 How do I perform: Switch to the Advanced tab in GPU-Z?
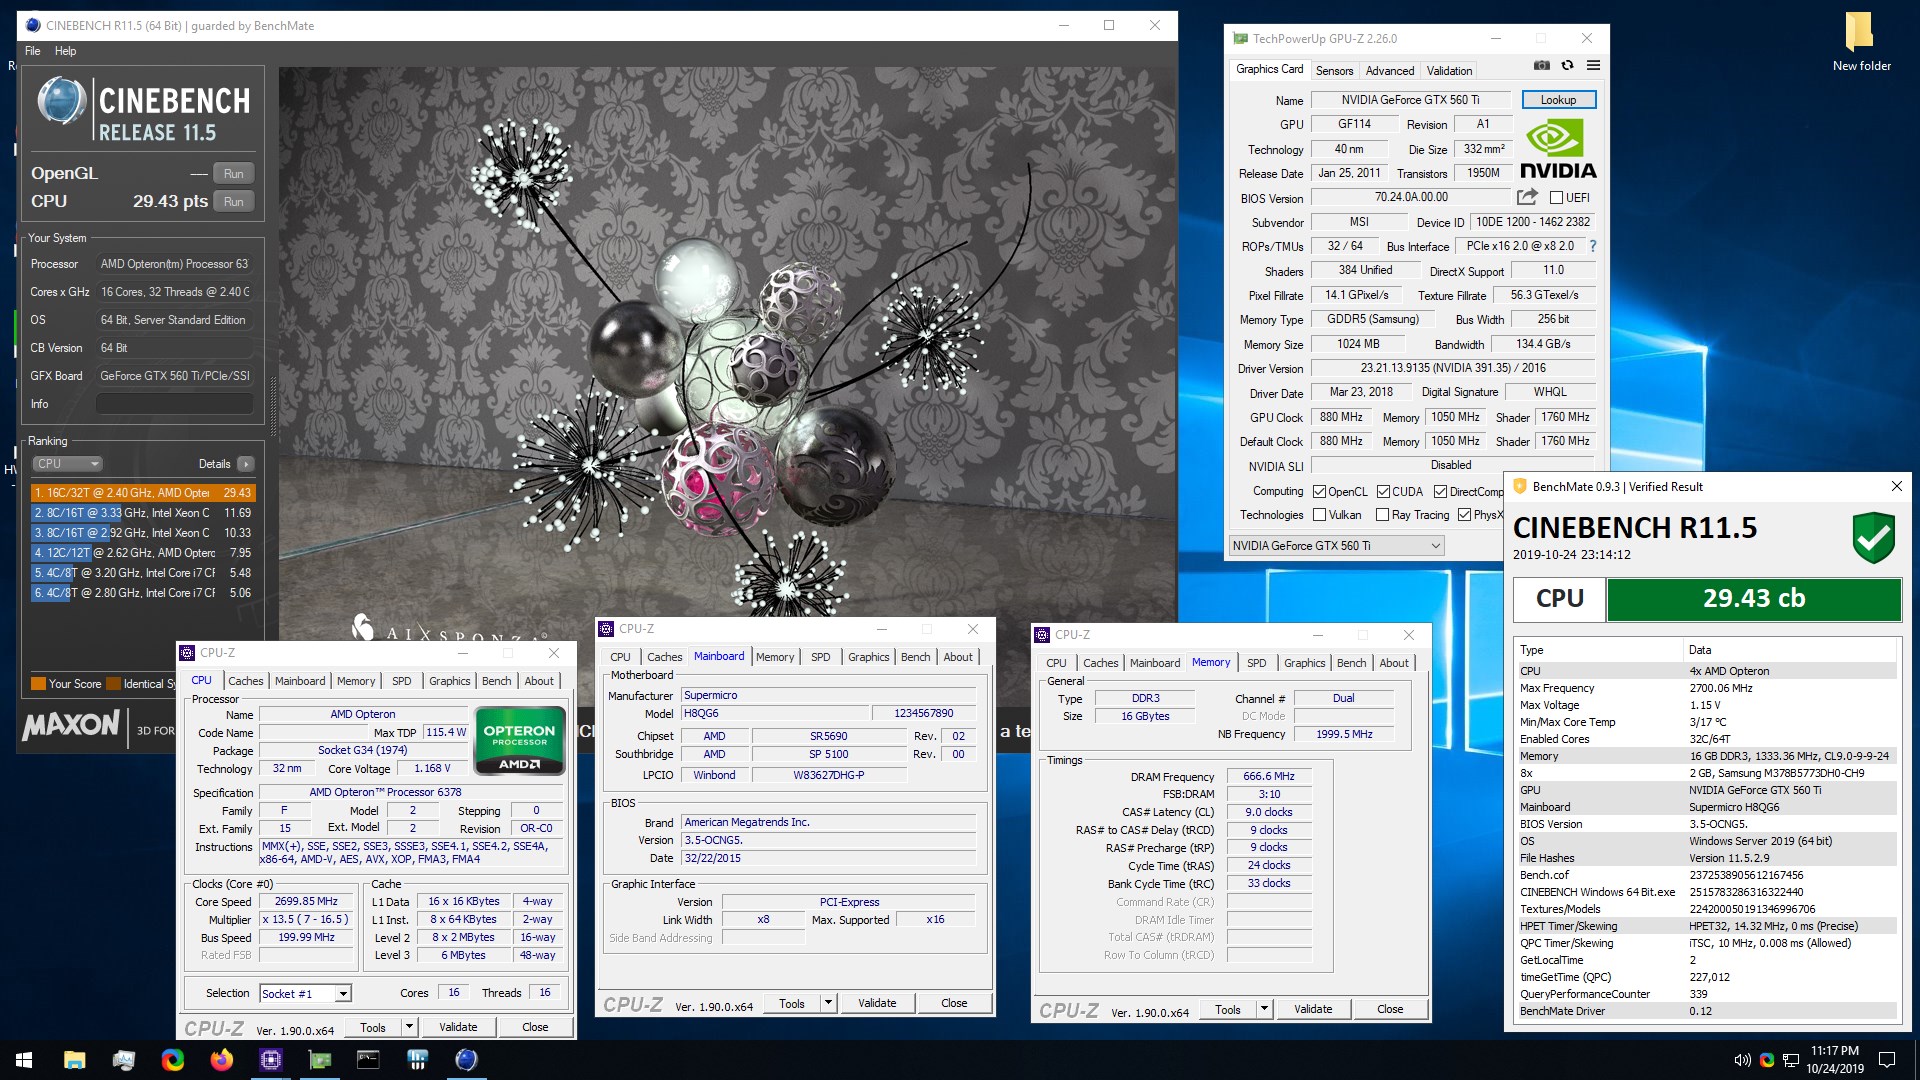pos(1389,71)
